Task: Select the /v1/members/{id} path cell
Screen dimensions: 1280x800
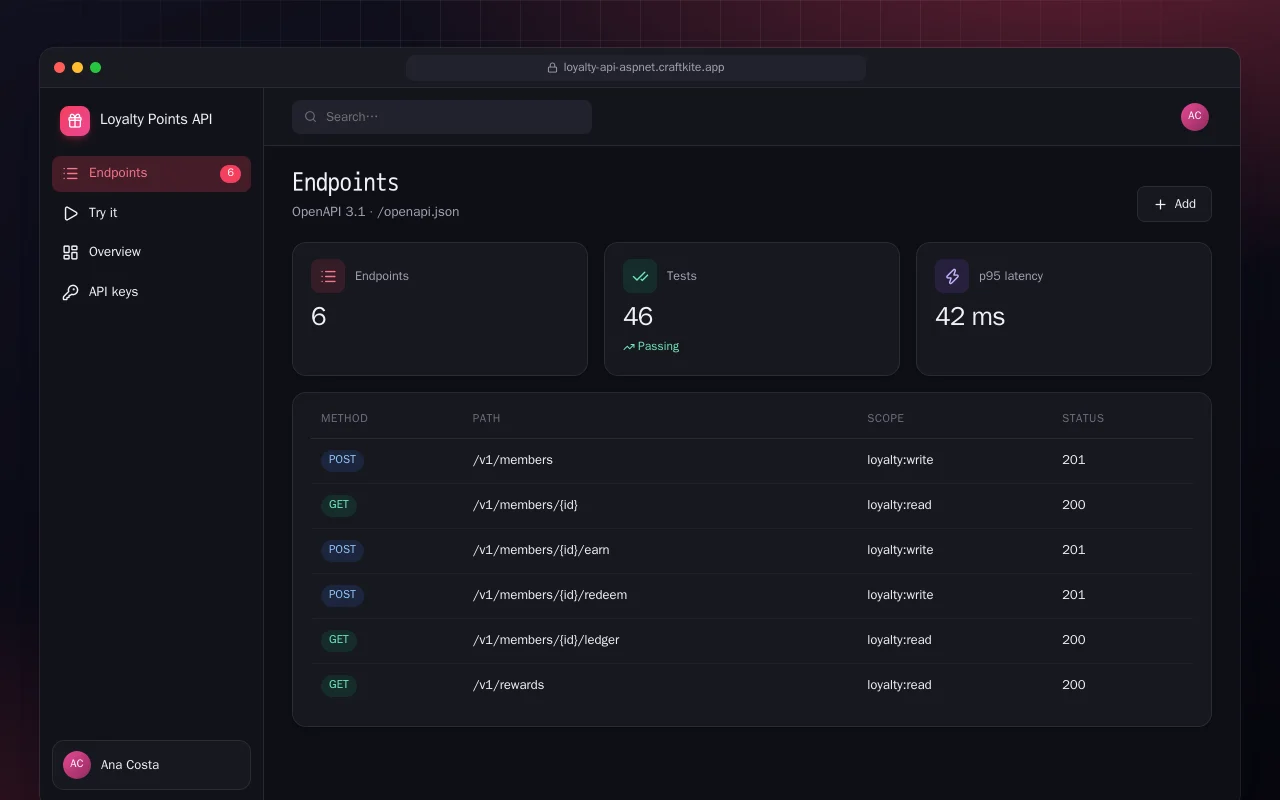Action: tap(525, 505)
